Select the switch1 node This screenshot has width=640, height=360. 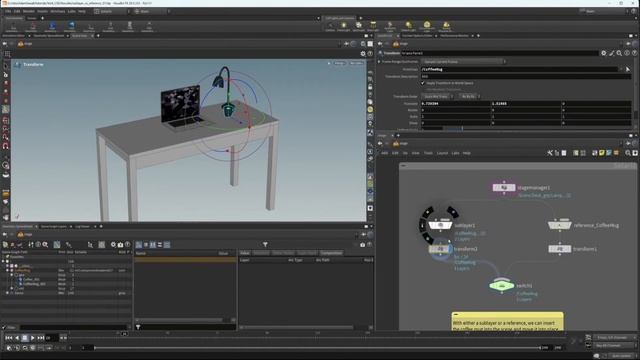point(502,286)
